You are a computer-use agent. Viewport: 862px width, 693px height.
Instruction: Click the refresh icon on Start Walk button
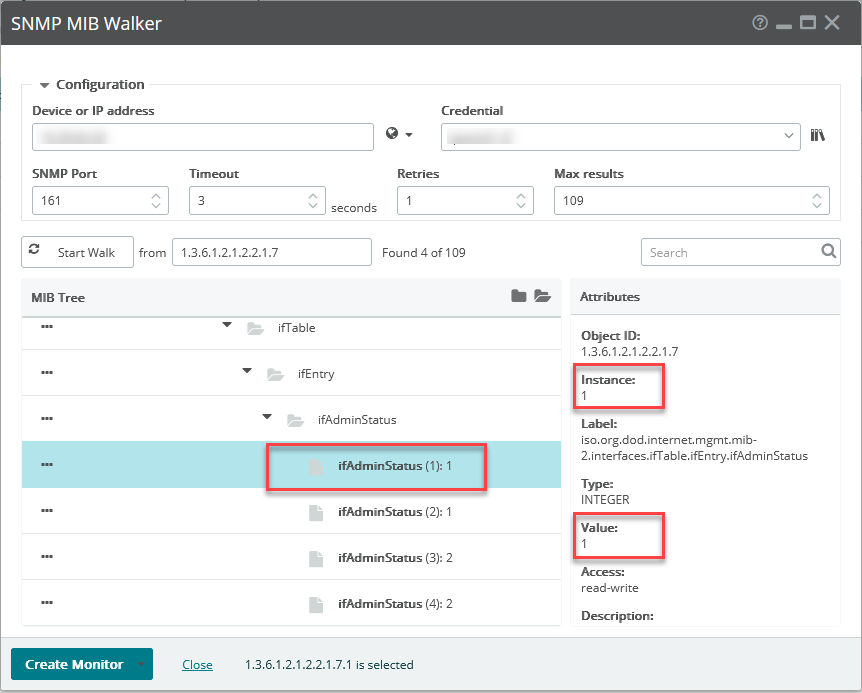click(x=36, y=251)
